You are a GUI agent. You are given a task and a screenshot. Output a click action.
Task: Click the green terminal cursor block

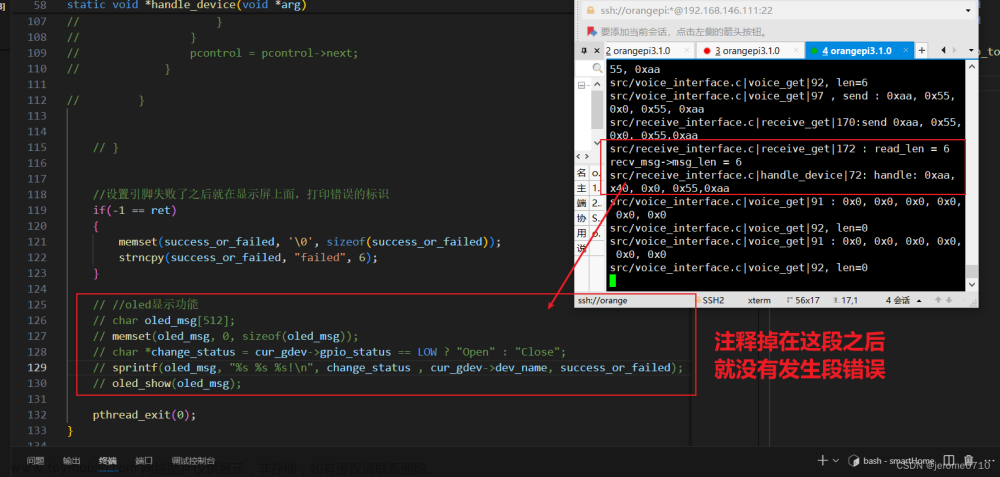tap(613, 281)
